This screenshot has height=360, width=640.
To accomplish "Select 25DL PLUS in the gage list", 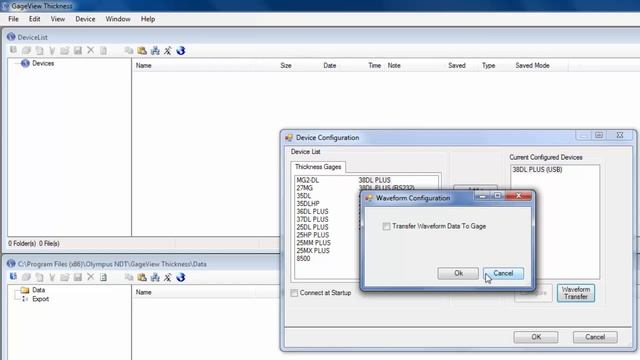I will [312, 227].
